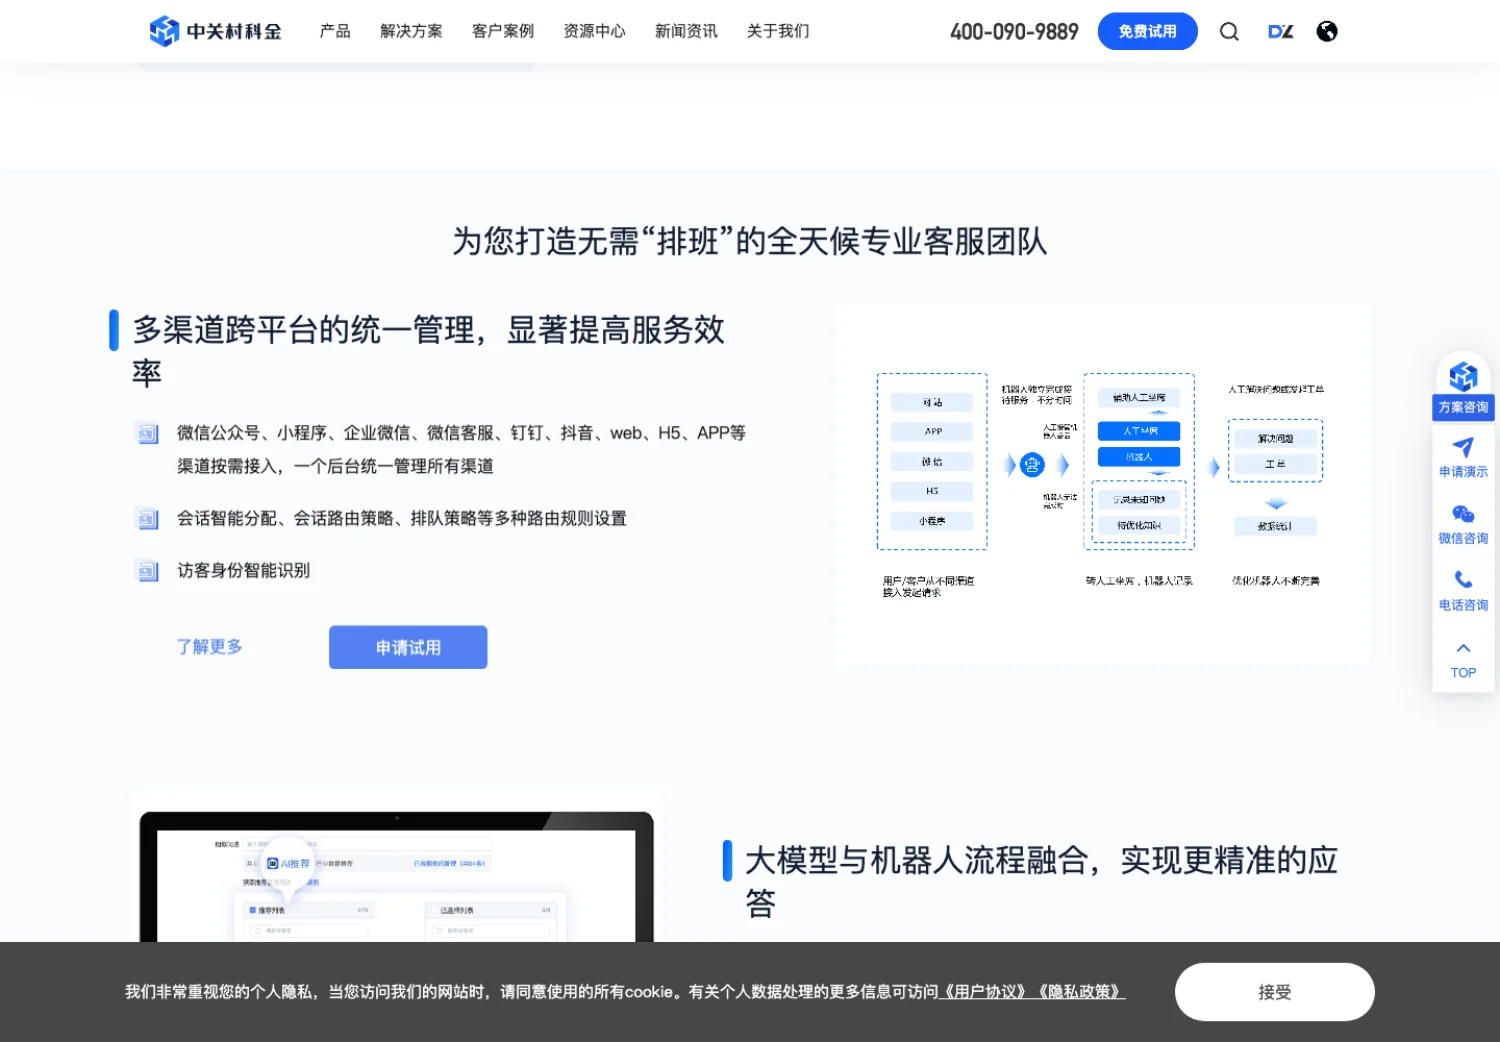
Task: Open the 关于我们 menu
Action: pos(778,31)
